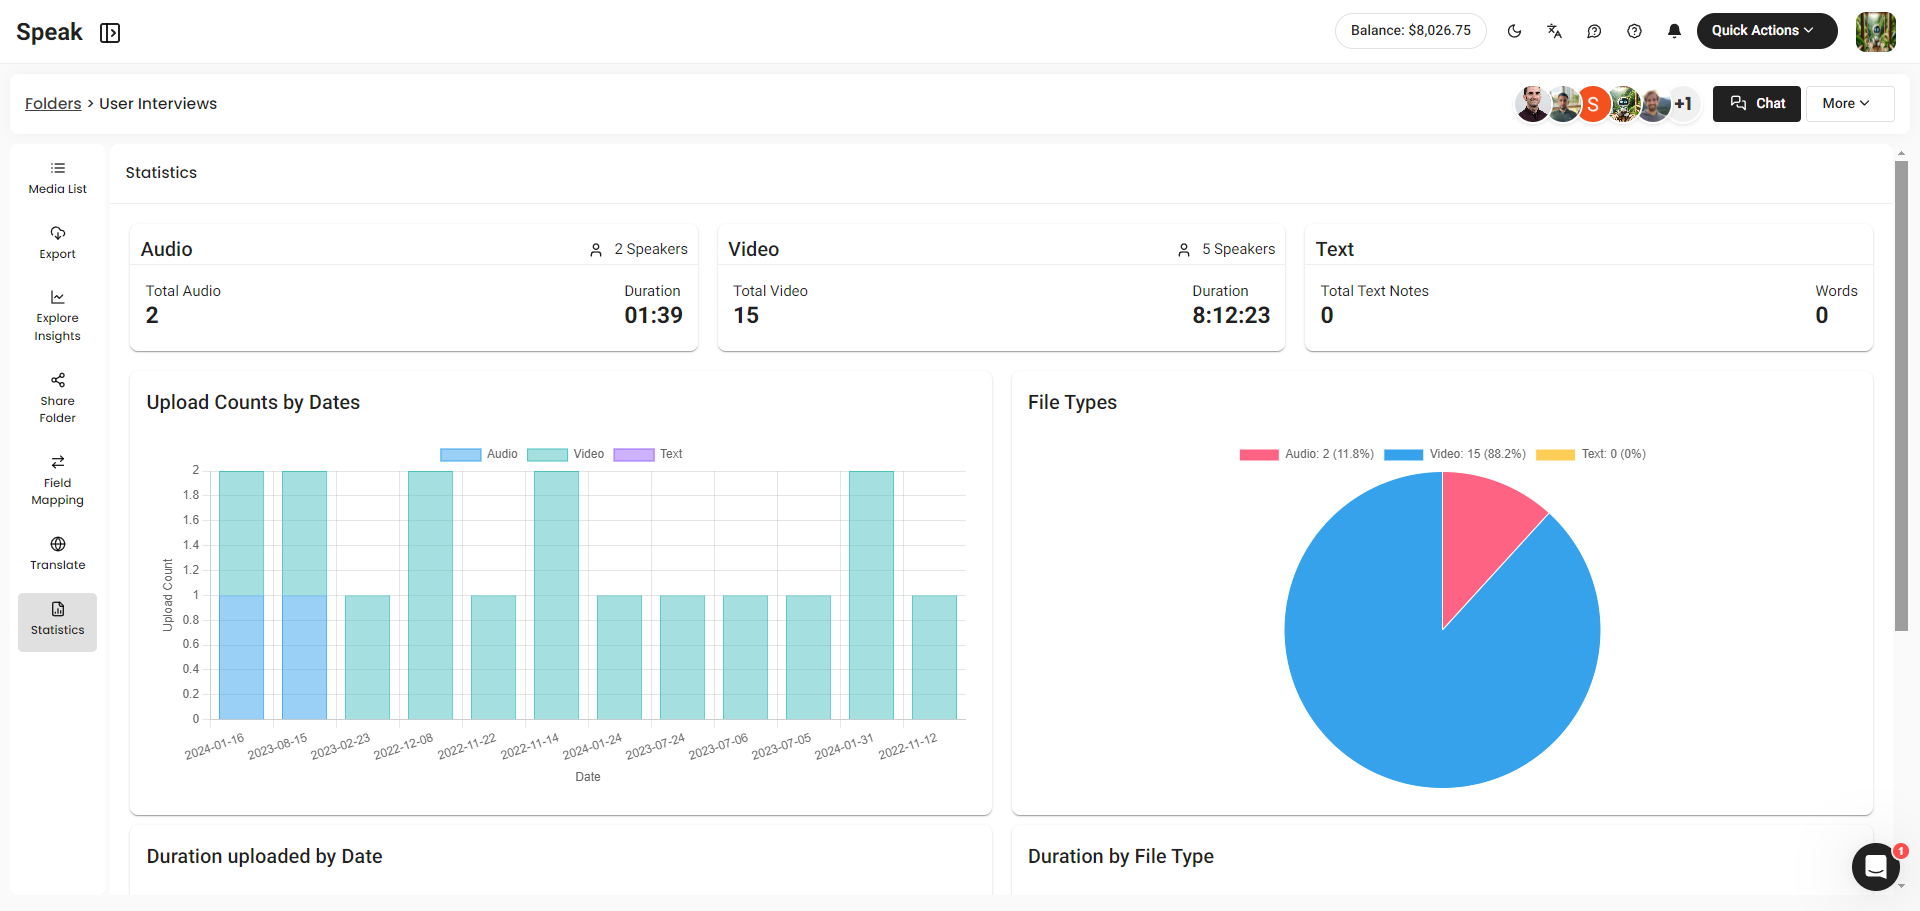Toggle dark mode with the moon icon
This screenshot has width=1920, height=911.
click(1514, 31)
